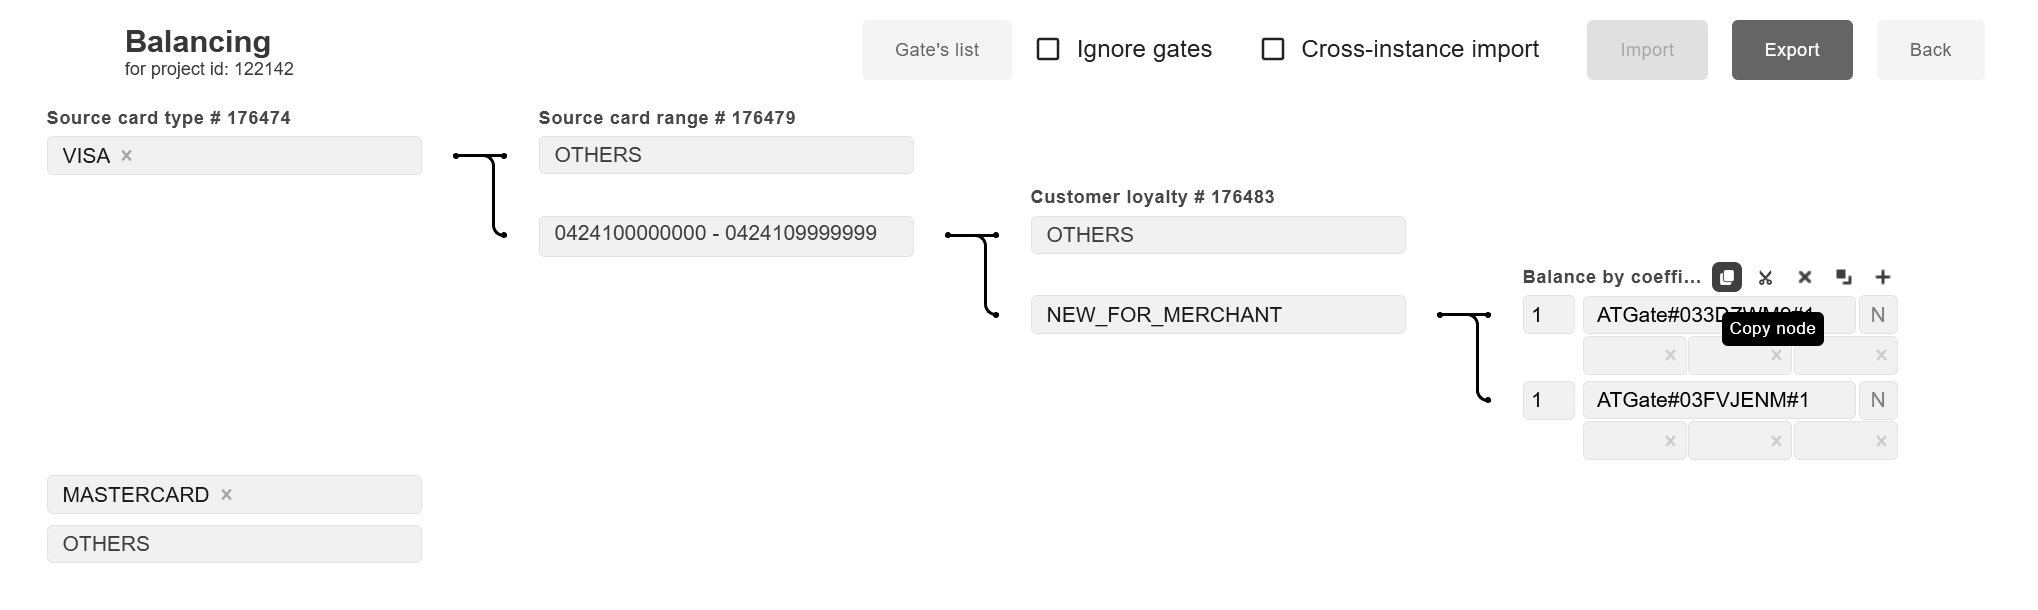Select the OTHERS row below MASTERCARD
This screenshot has width=2038, height=610.
pos(234,544)
